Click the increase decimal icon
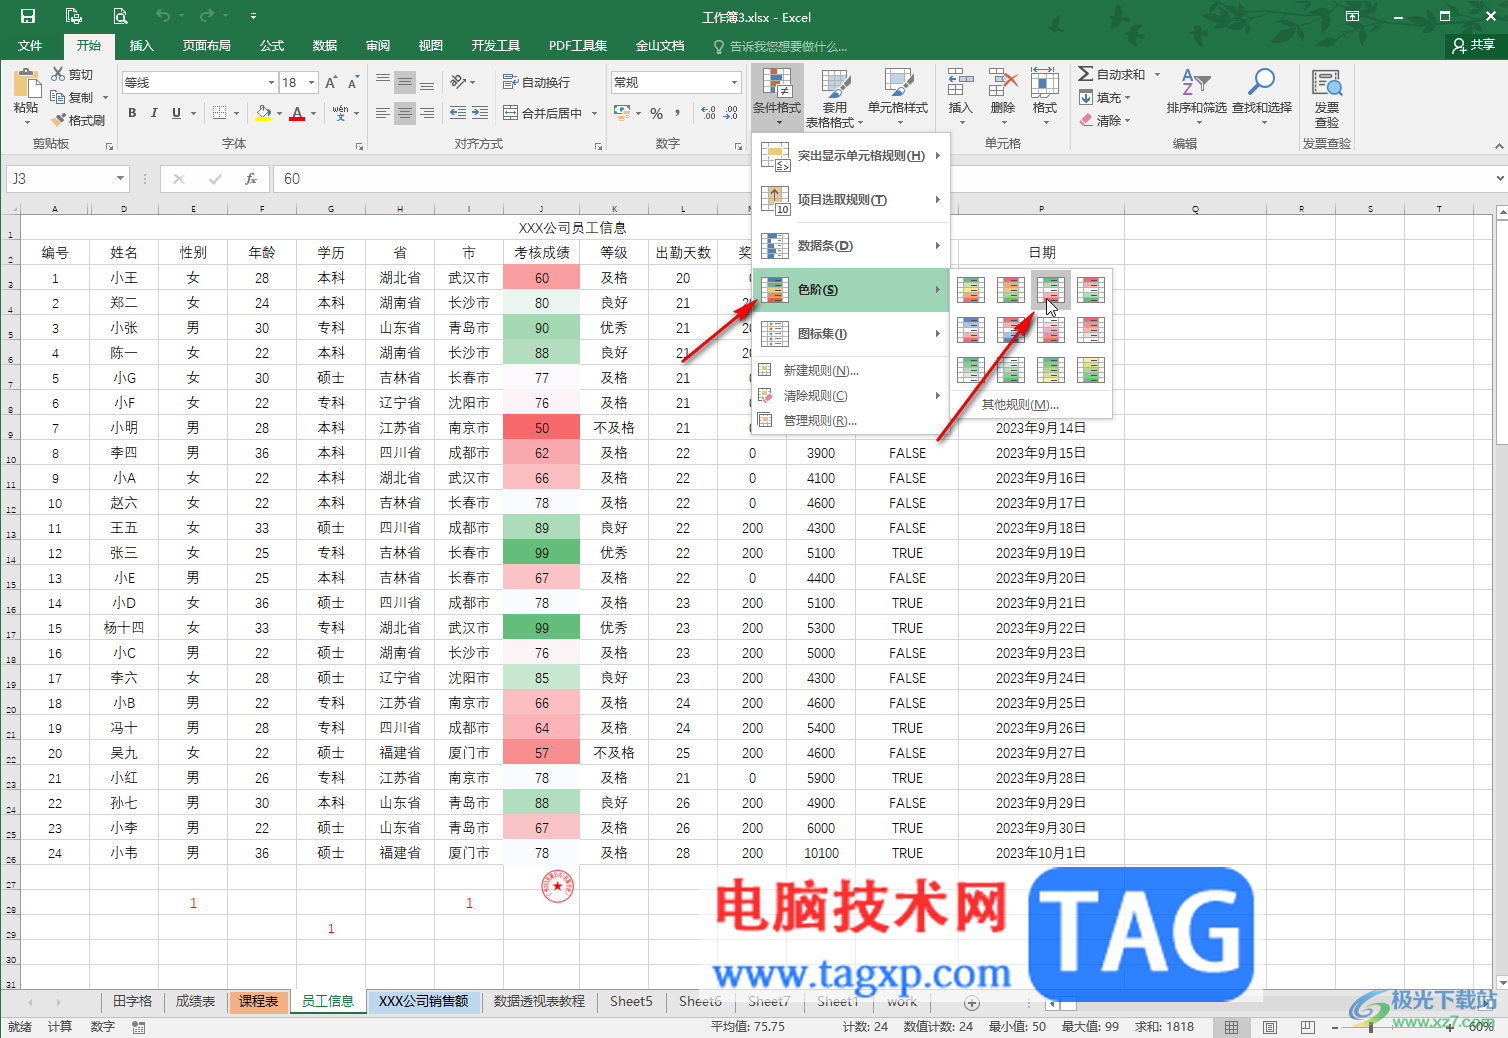 (709, 113)
